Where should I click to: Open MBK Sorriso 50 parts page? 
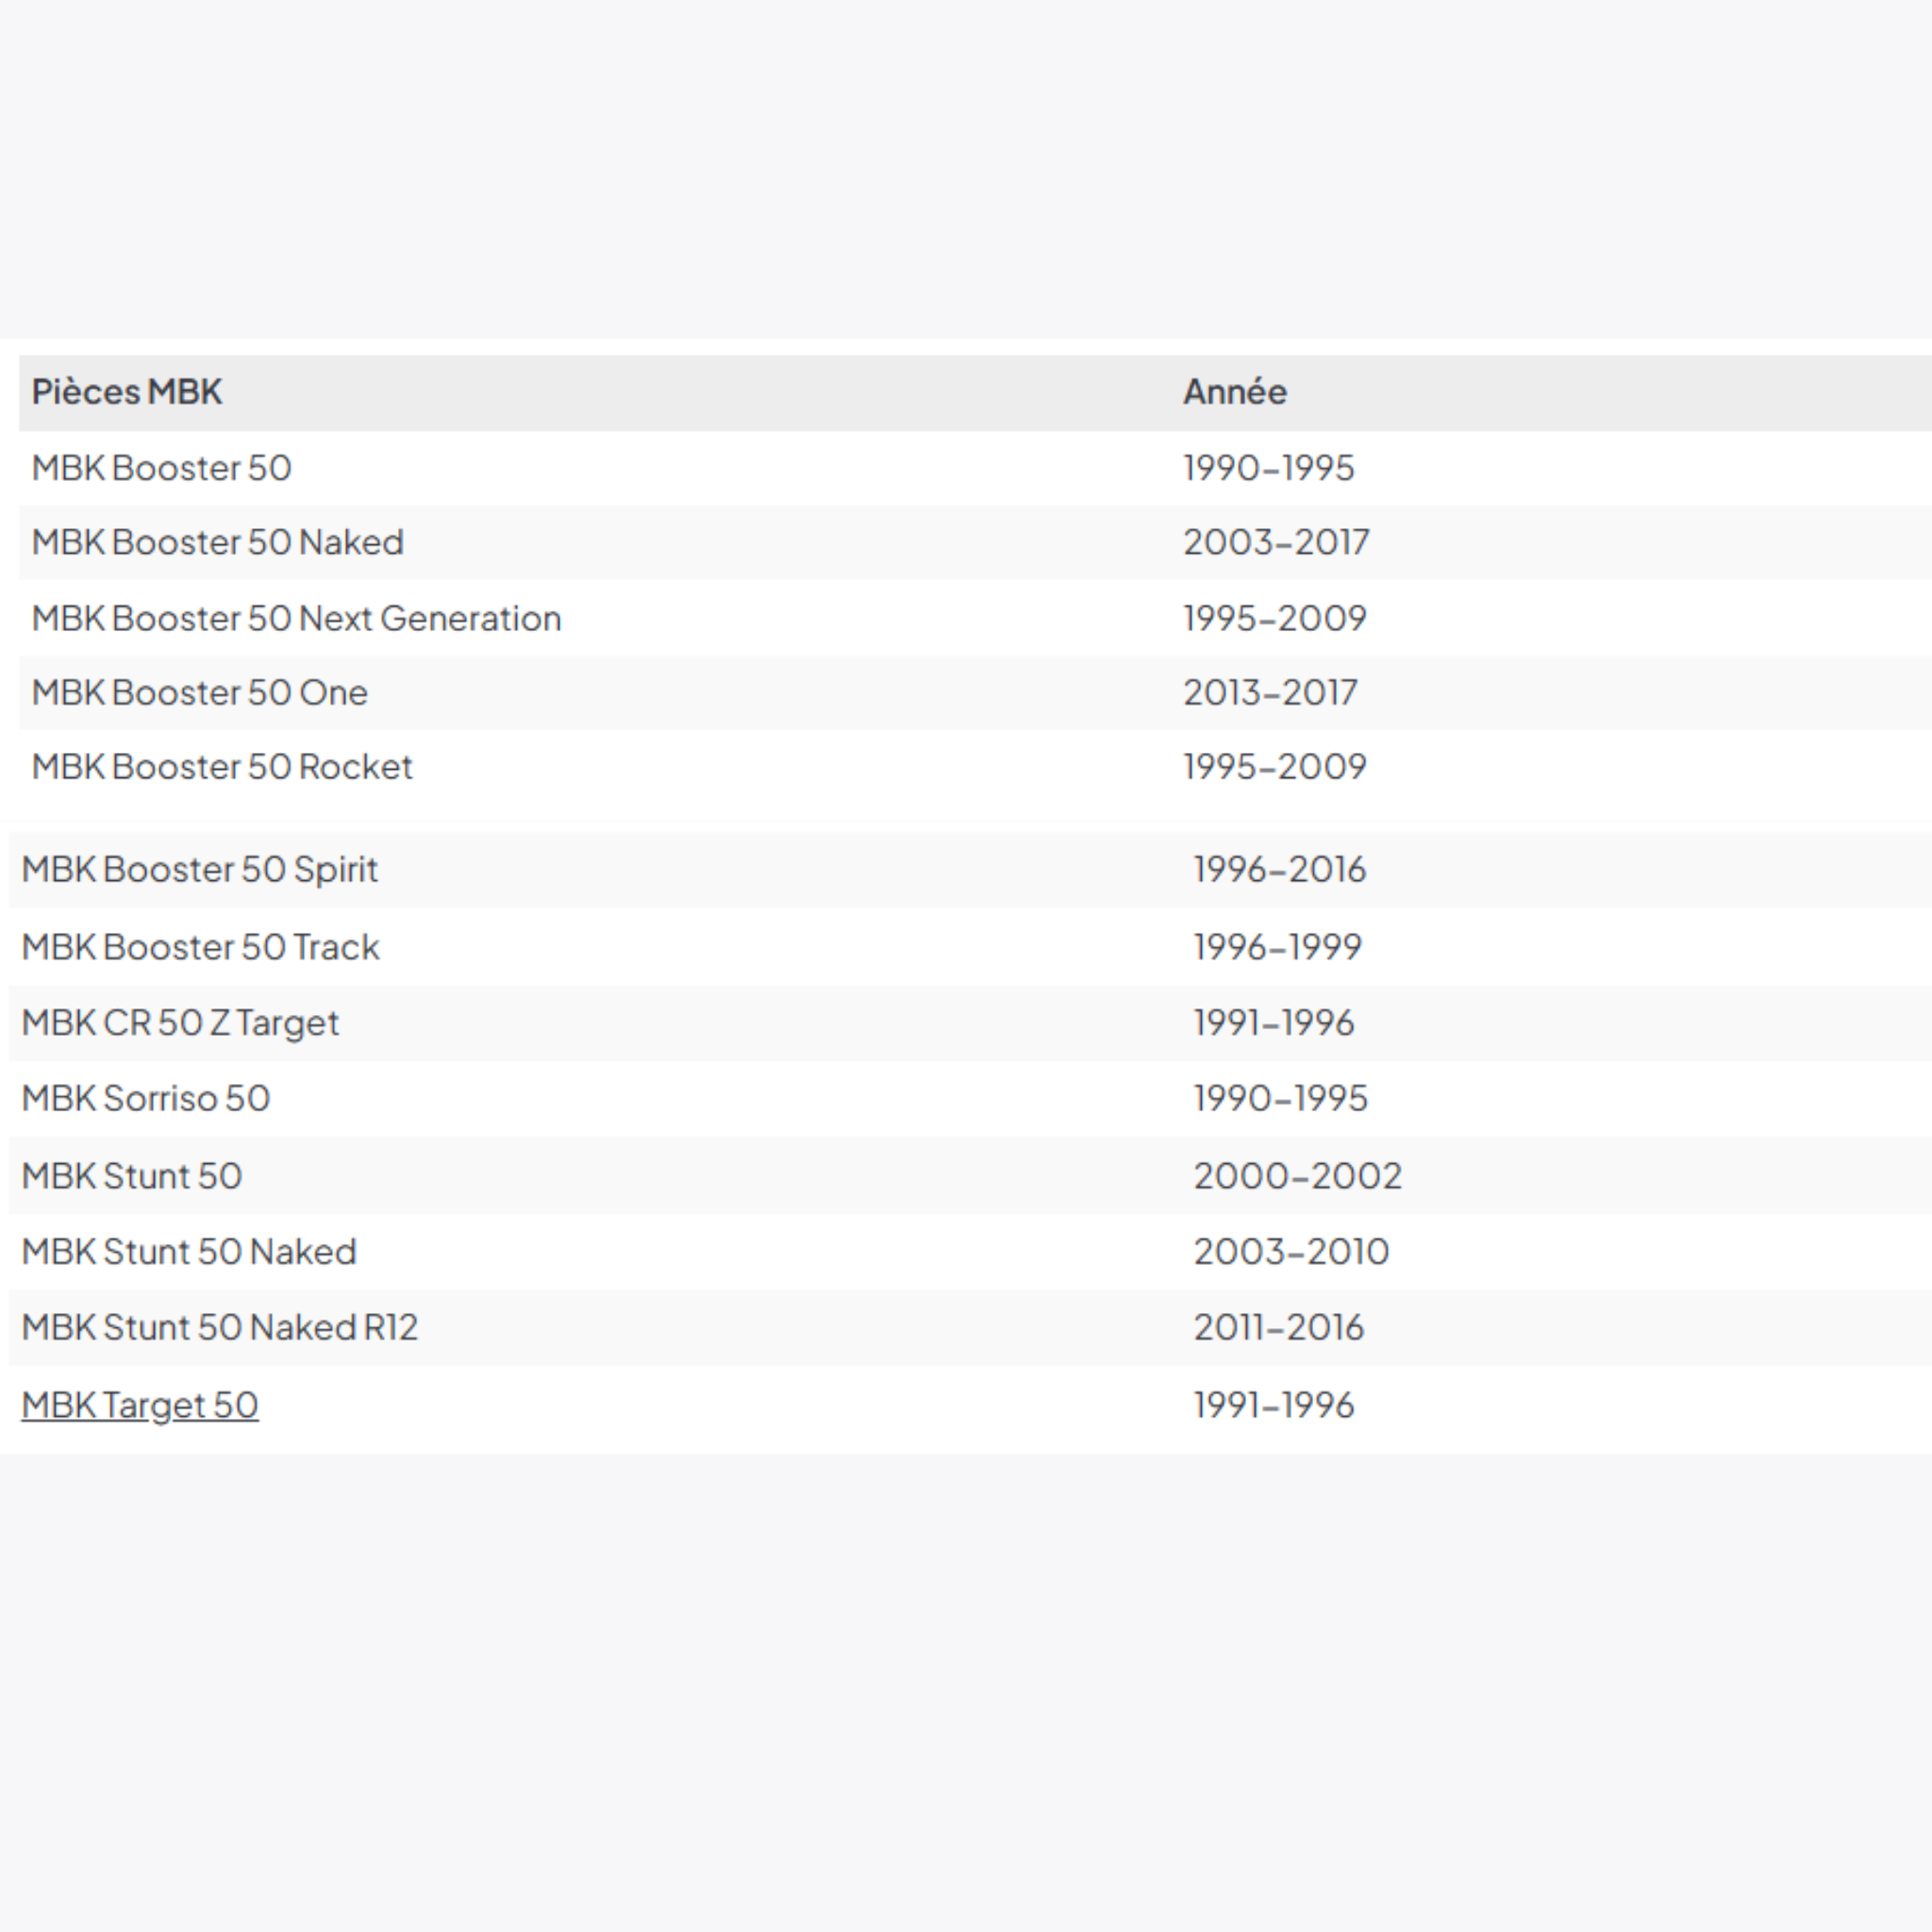pyautogui.click(x=146, y=1098)
